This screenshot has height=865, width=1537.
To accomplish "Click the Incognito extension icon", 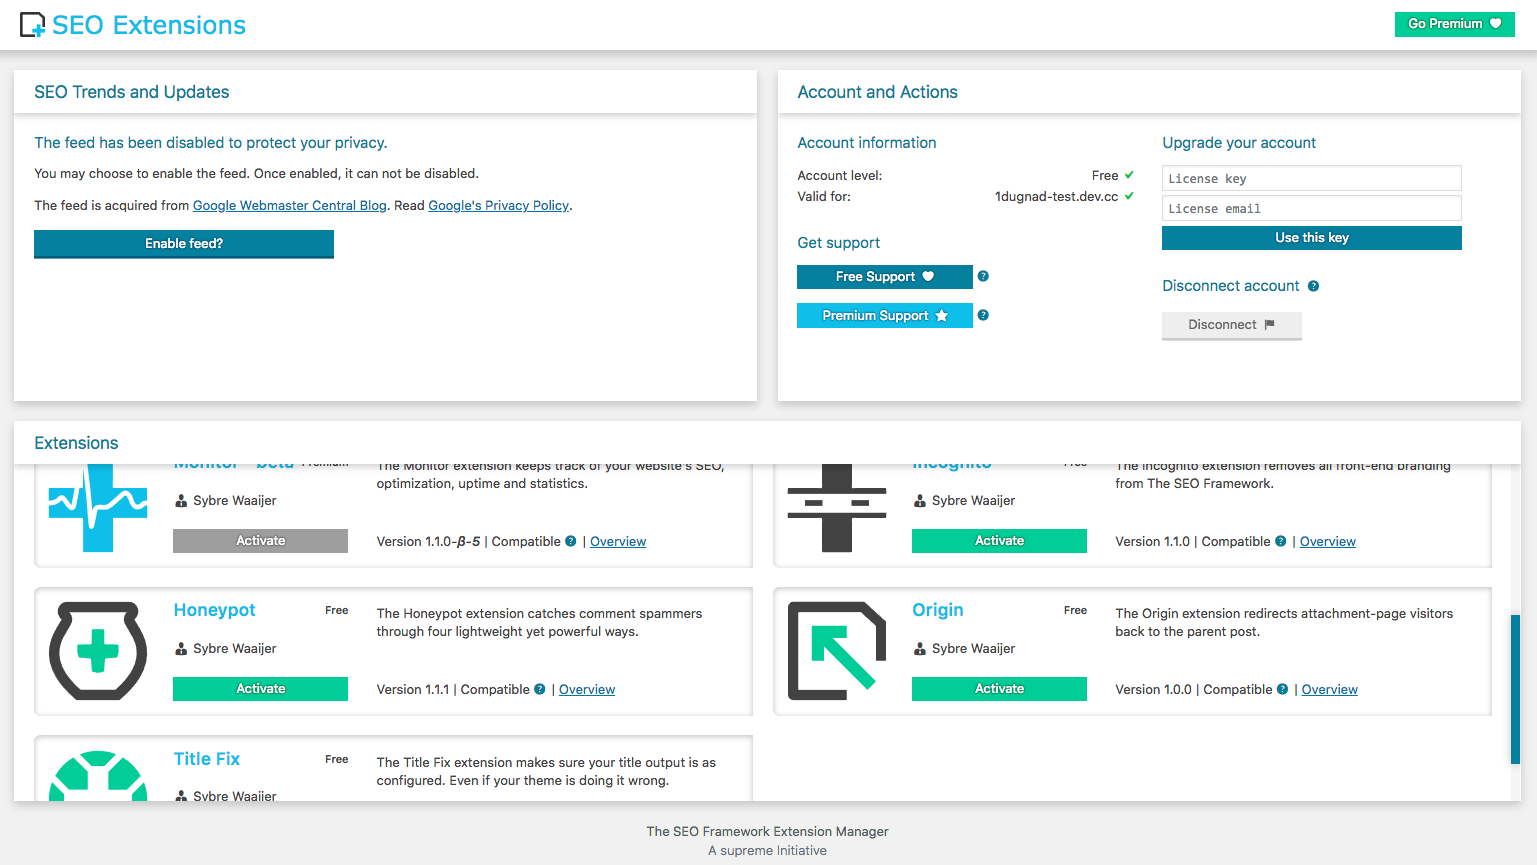I will [x=837, y=508].
